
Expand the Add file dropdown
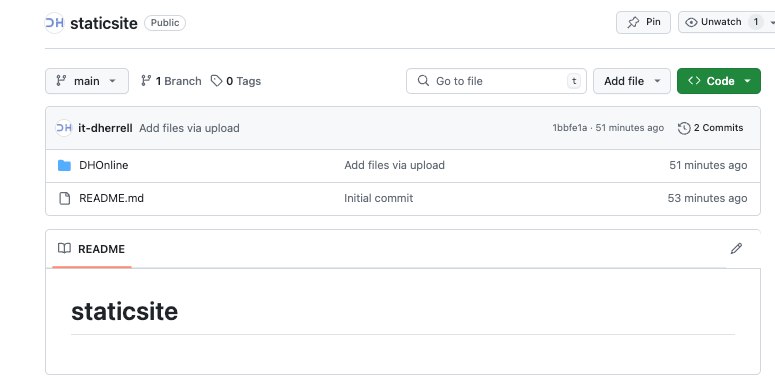(x=632, y=81)
